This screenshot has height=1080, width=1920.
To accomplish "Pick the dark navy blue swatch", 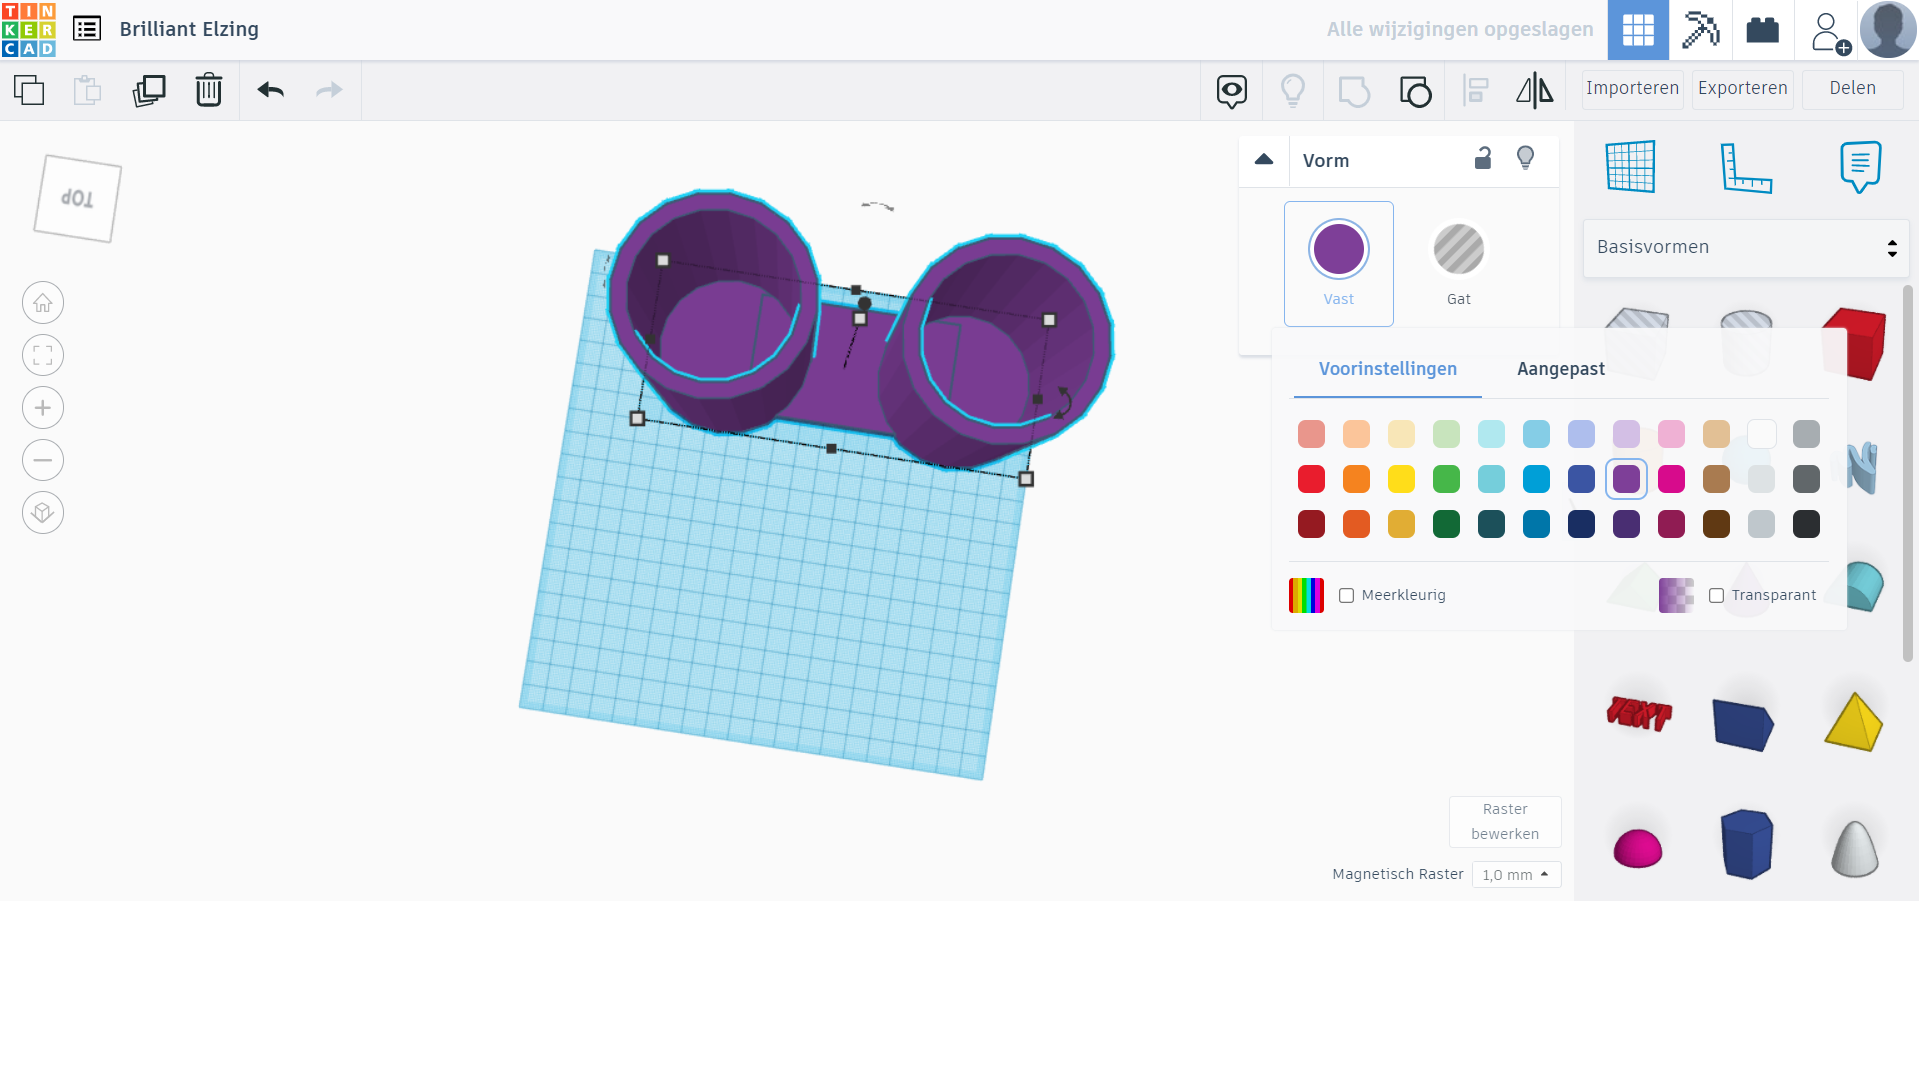I will pos(1581,525).
